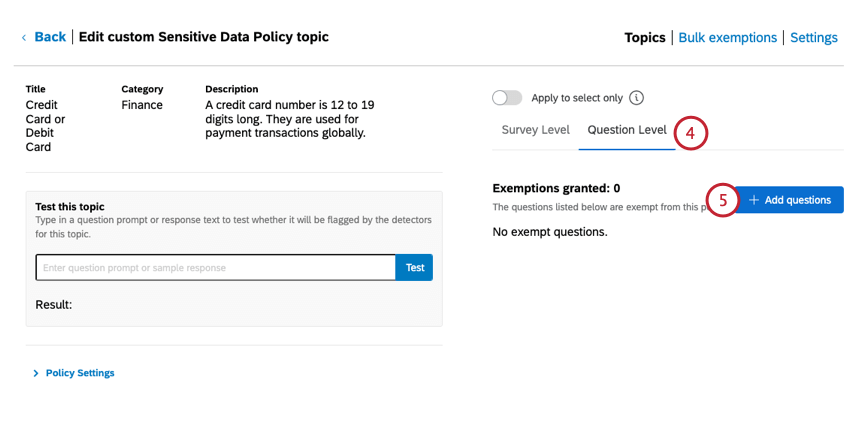Screen dimensions: 850x425
Task: Toggle the Apply to select only switch
Action: coord(508,98)
